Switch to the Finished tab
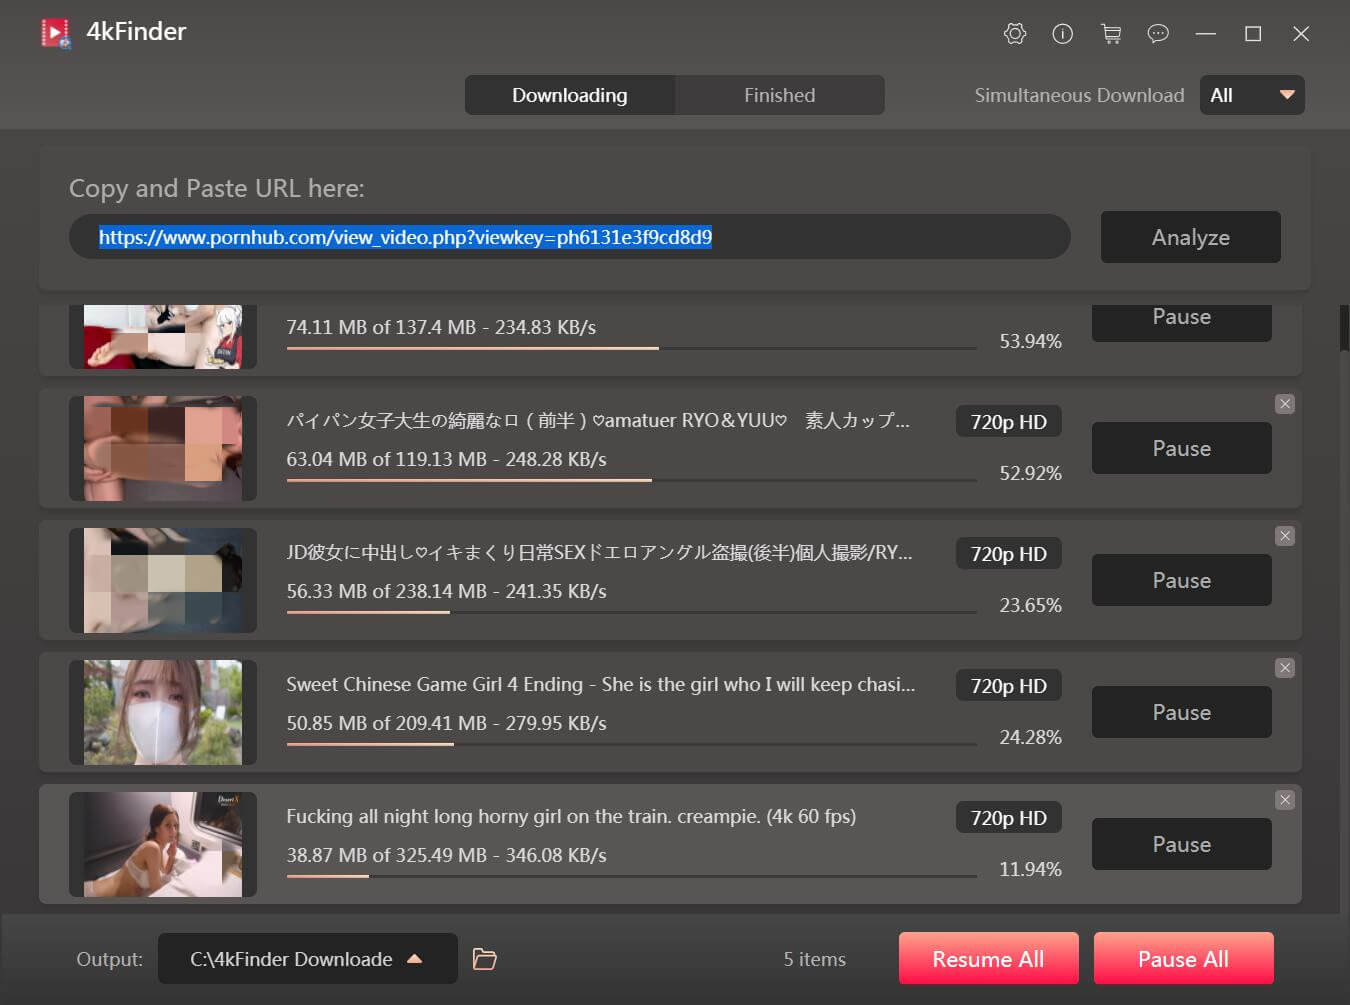This screenshot has width=1350, height=1005. tap(779, 95)
